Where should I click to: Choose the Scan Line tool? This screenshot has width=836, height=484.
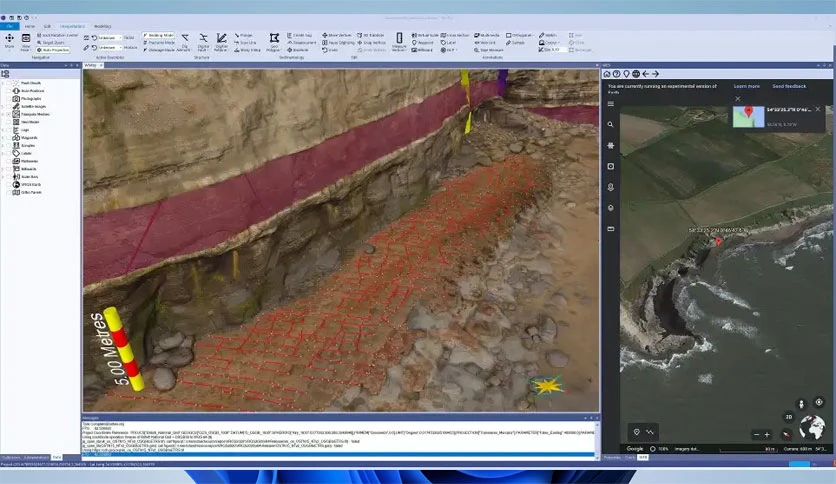(x=245, y=43)
